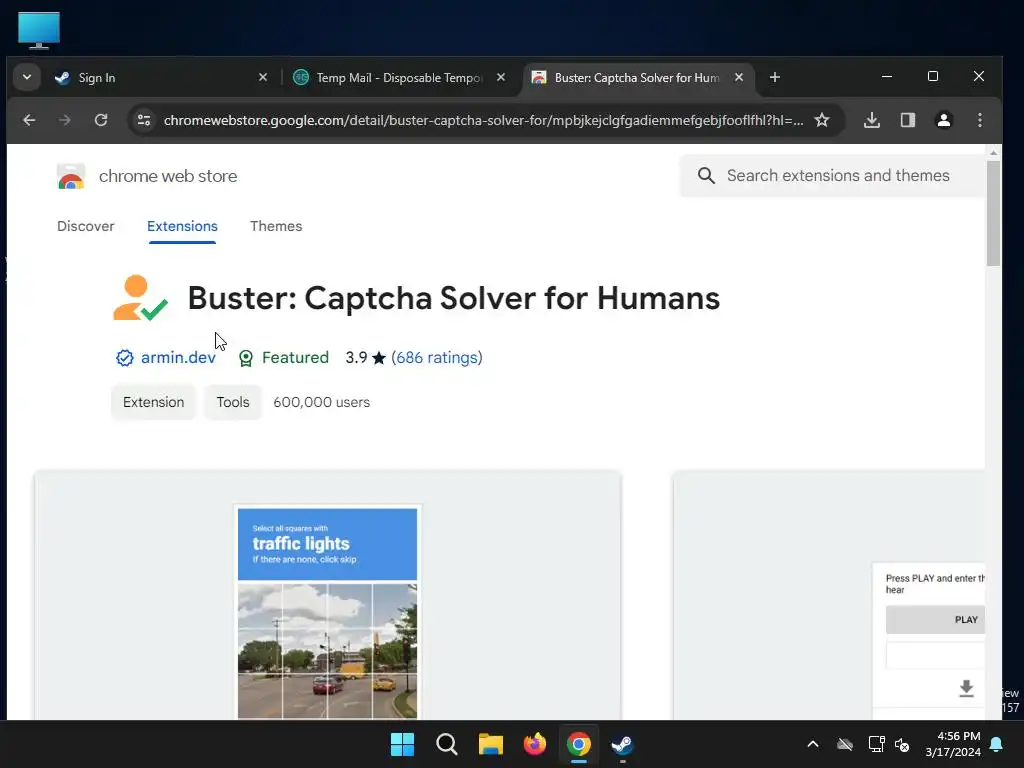Close the Temp Mail tab
This screenshot has height=768, width=1024.
501,77
